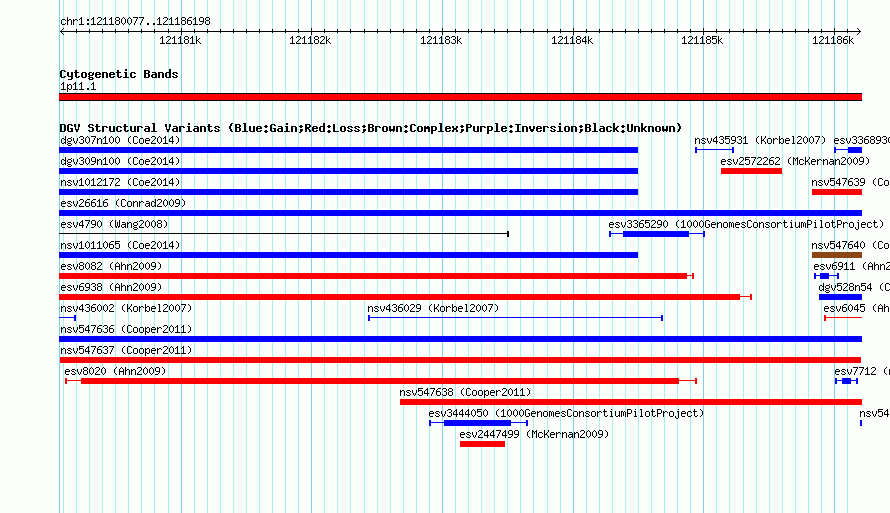Click the esv8082 (Ahn2009) label
890x513 pixels.
point(111,266)
